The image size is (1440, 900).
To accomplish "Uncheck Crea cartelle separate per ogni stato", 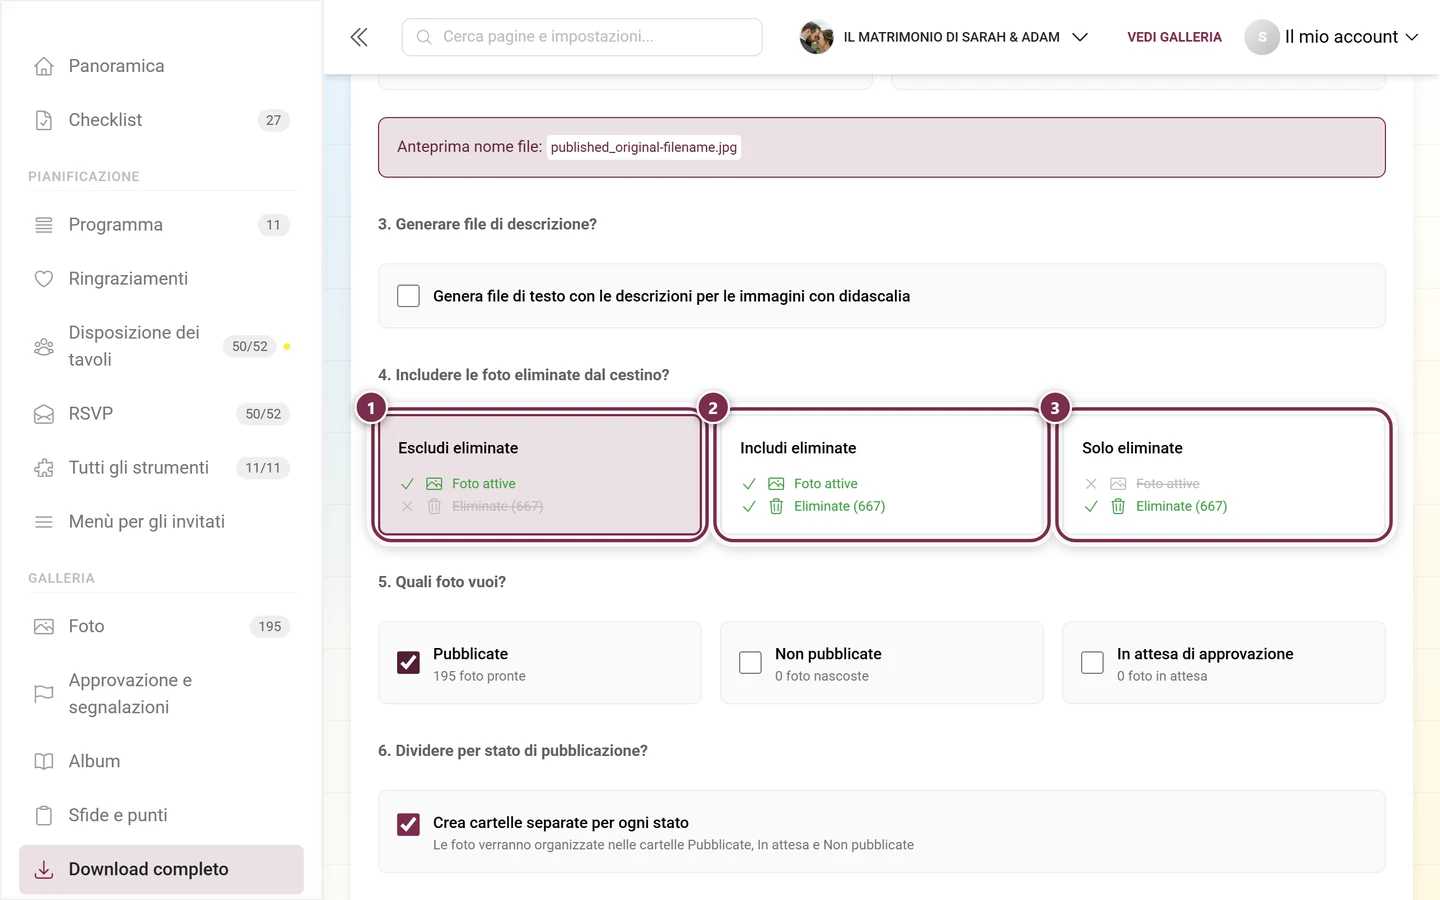I will (x=408, y=824).
